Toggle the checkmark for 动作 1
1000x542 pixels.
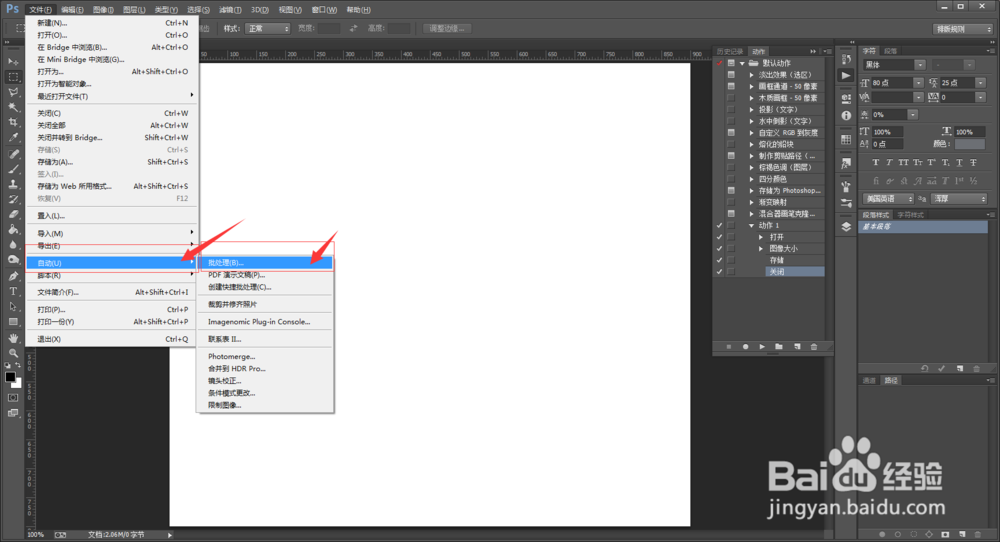pos(719,225)
